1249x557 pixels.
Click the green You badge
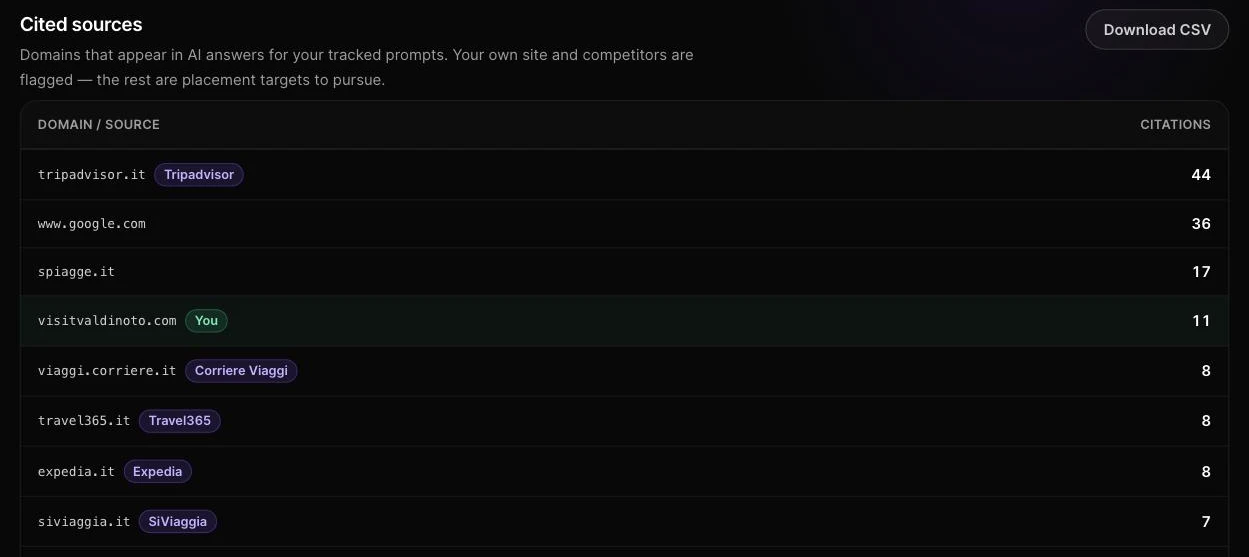click(207, 321)
